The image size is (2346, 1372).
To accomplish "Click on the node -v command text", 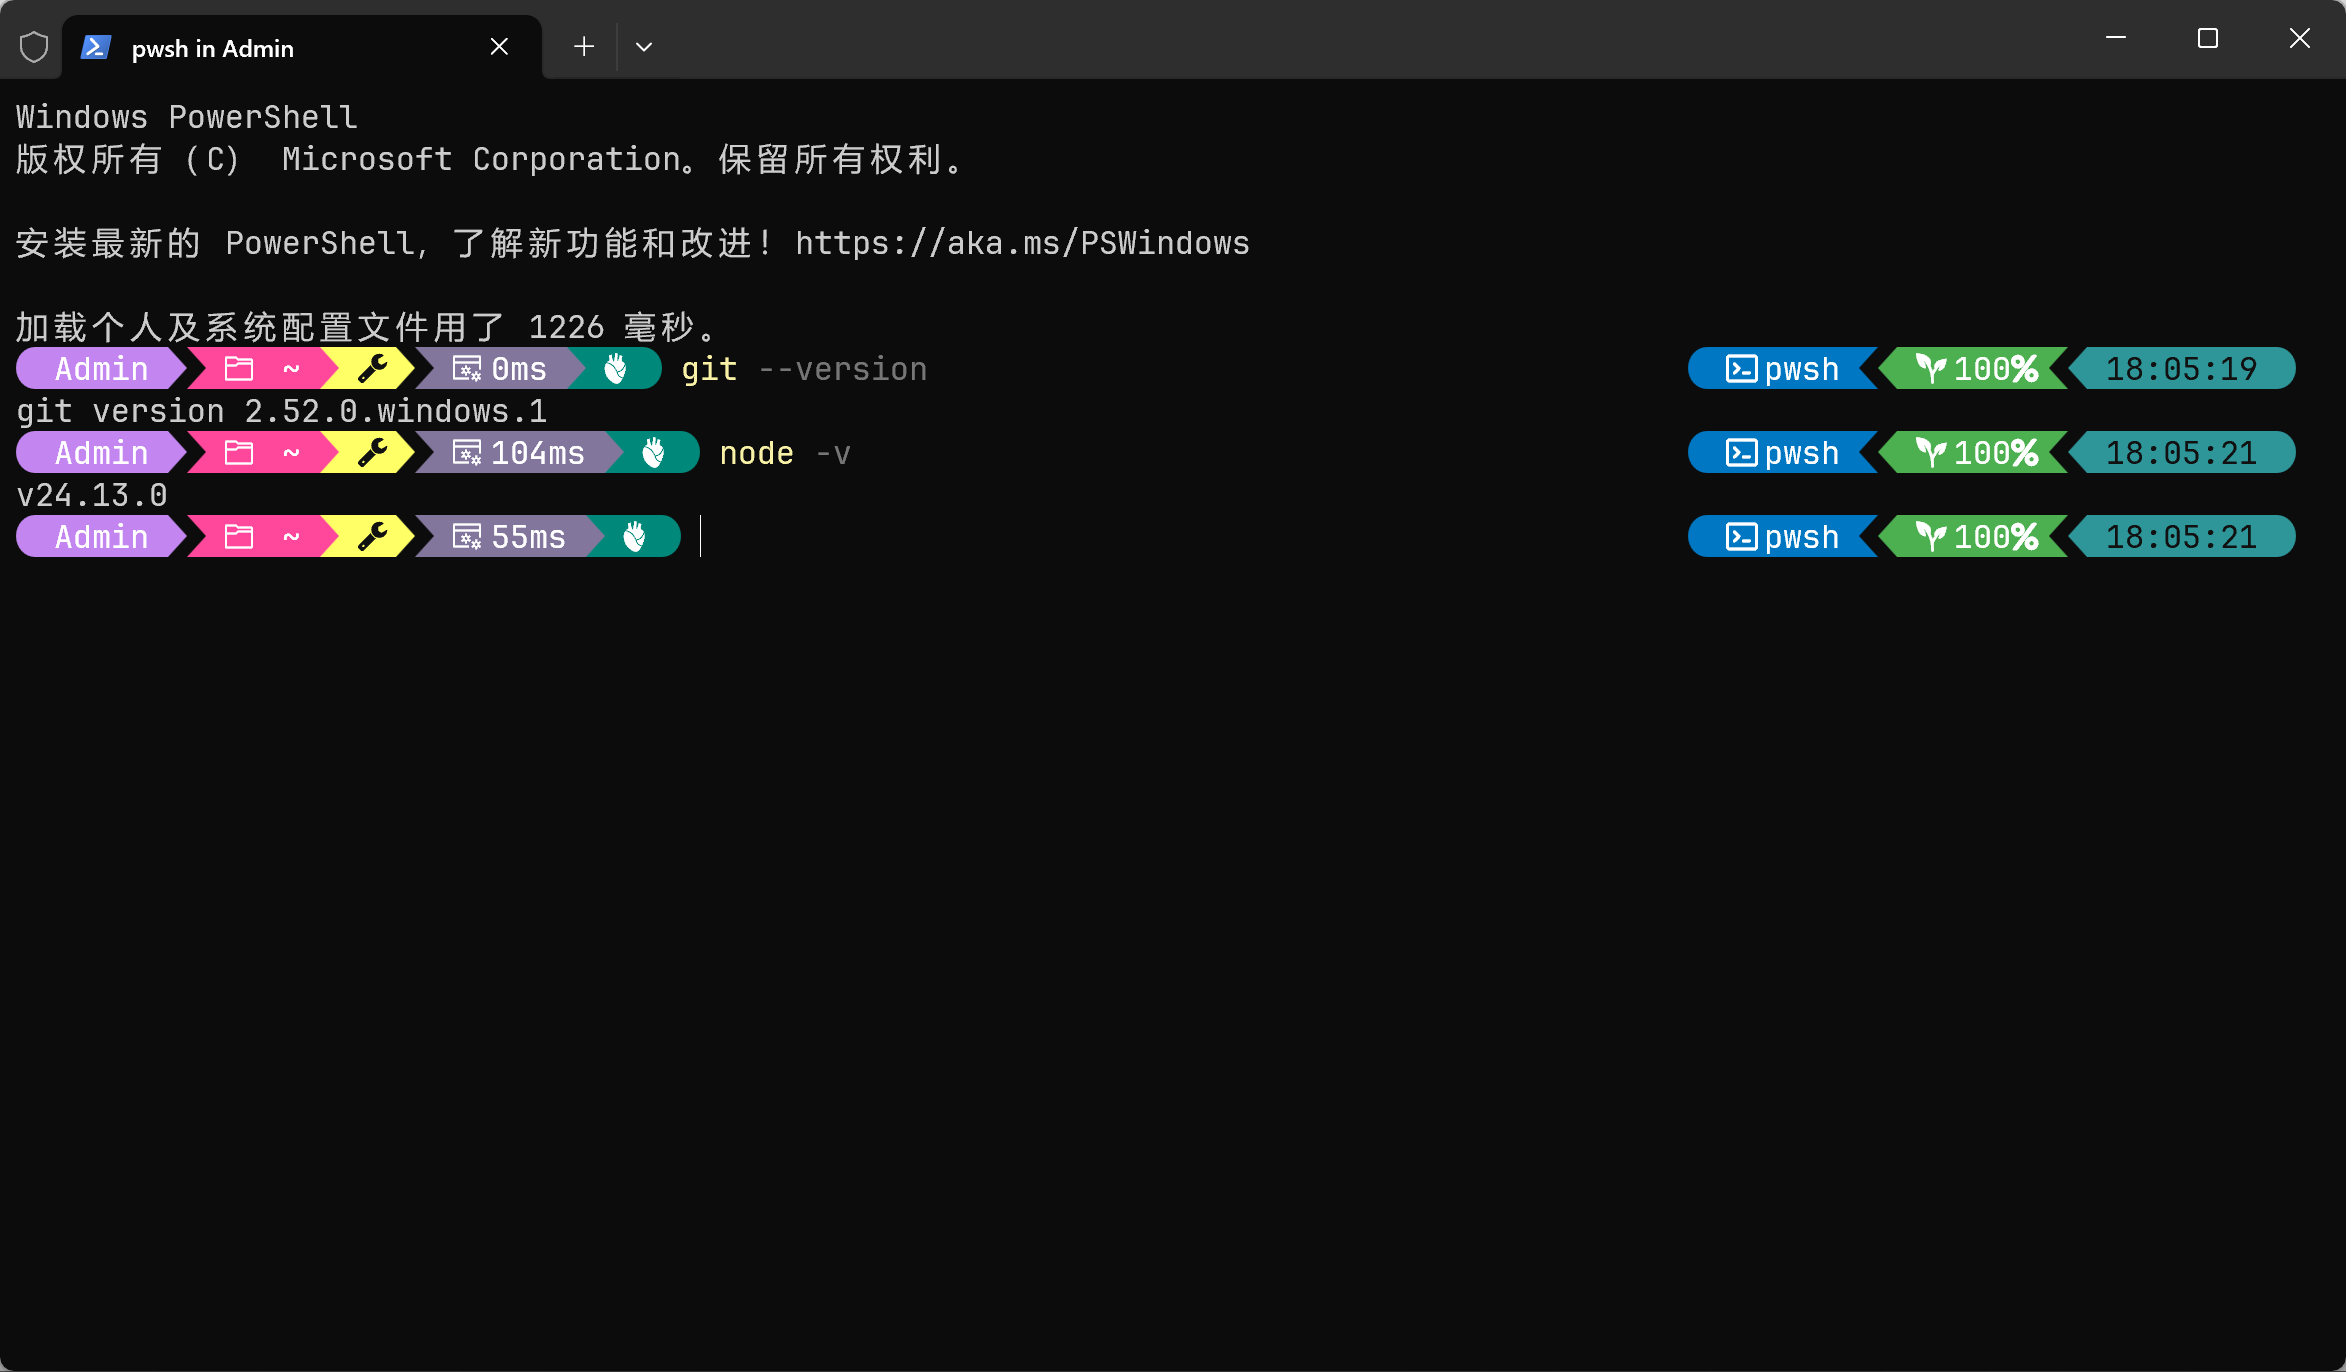I will tap(785, 453).
